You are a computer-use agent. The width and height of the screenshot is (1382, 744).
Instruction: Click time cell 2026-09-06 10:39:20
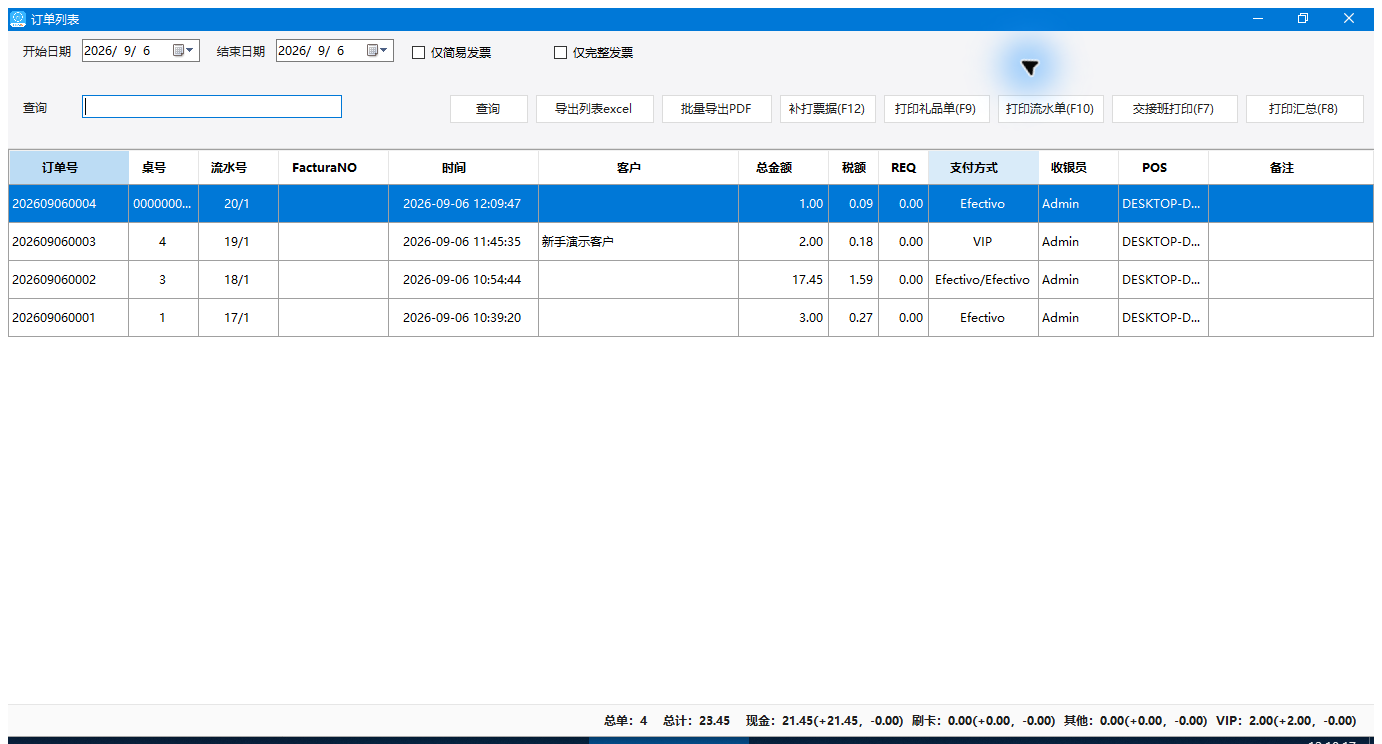(464, 318)
